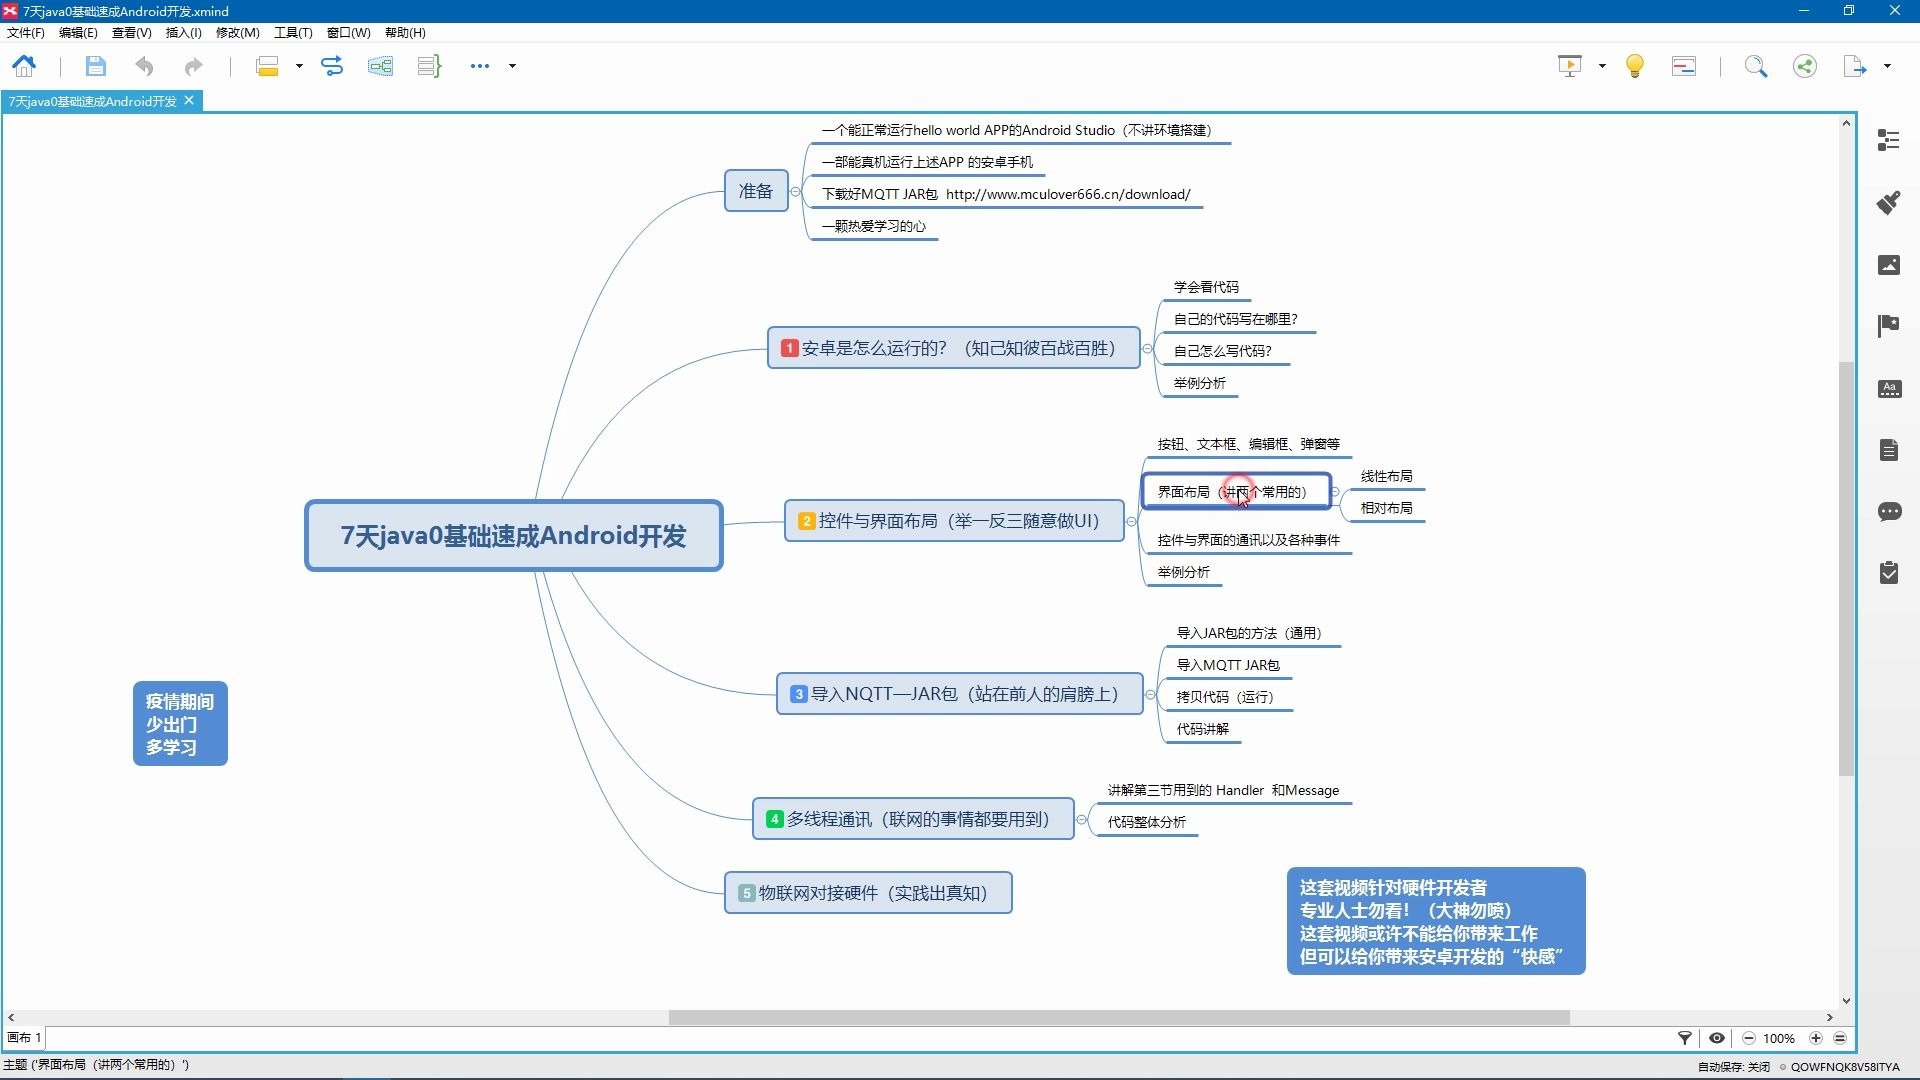Open the presentation mode dropdown arrow
Viewport: 1920px width, 1080px height.
click(1602, 66)
